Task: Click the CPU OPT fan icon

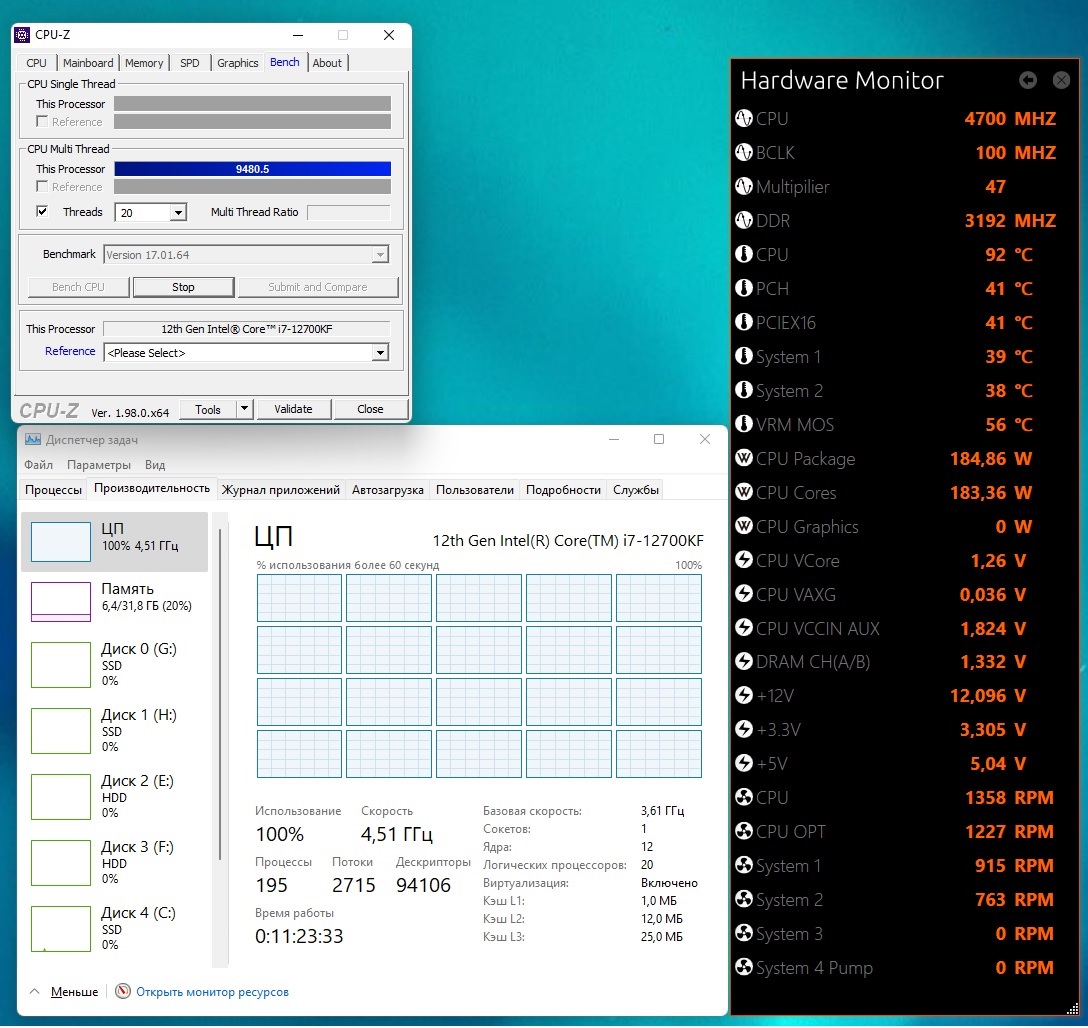Action: click(744, 832)
